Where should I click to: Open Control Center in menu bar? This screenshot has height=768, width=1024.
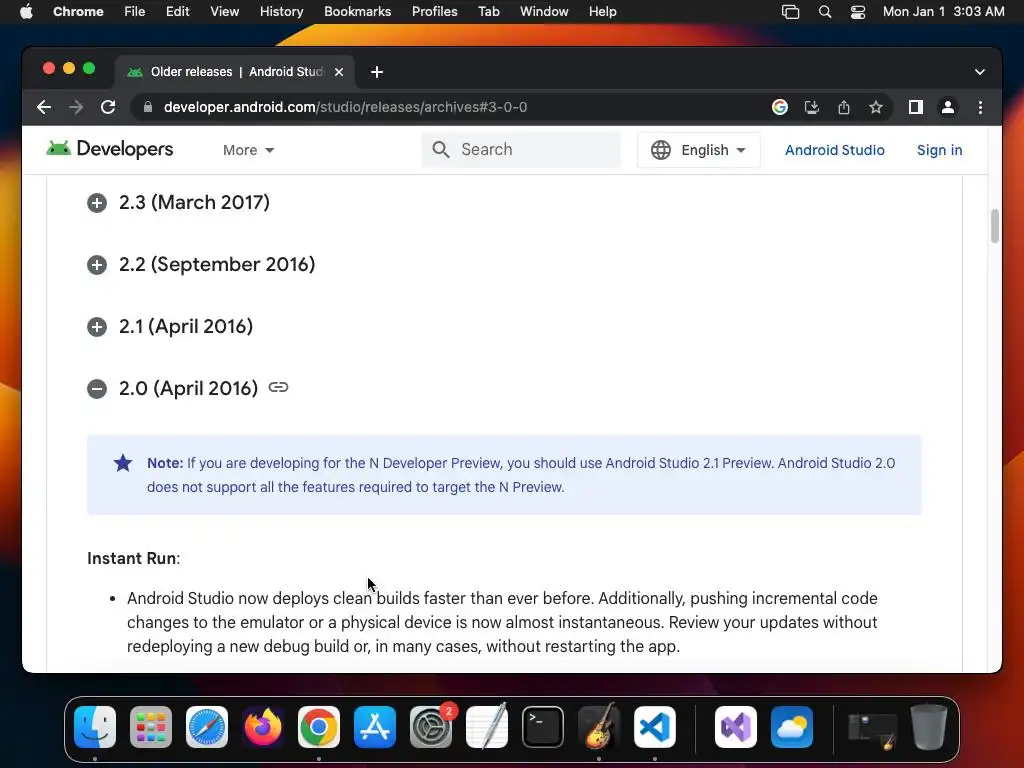tap(857, 12)
